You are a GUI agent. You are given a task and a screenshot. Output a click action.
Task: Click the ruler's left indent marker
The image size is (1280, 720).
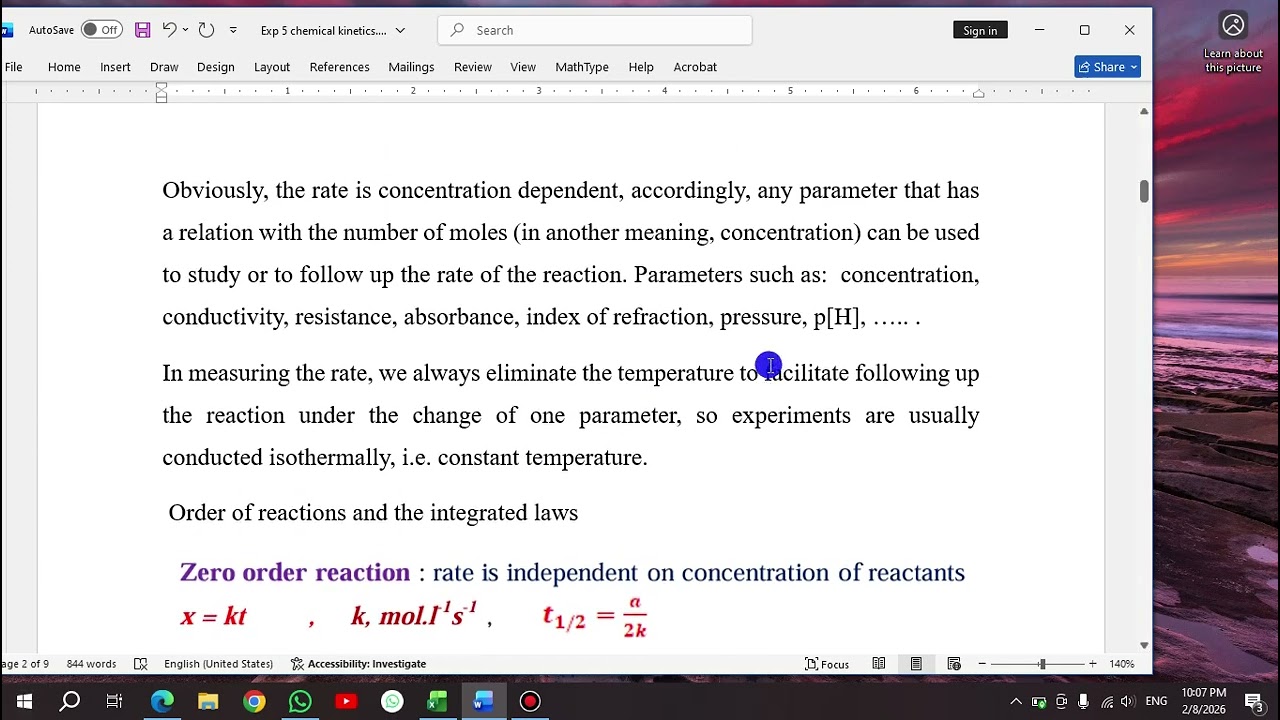(161, 93)
